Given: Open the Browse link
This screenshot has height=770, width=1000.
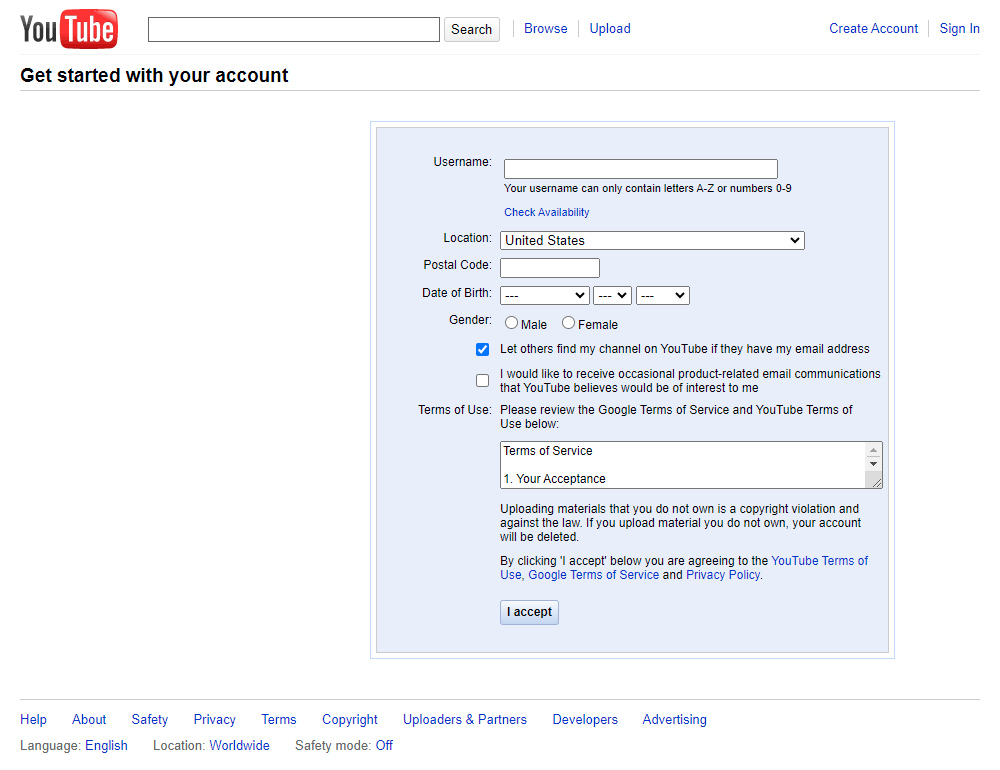Looking at the screenshot, I should [545, 29].
